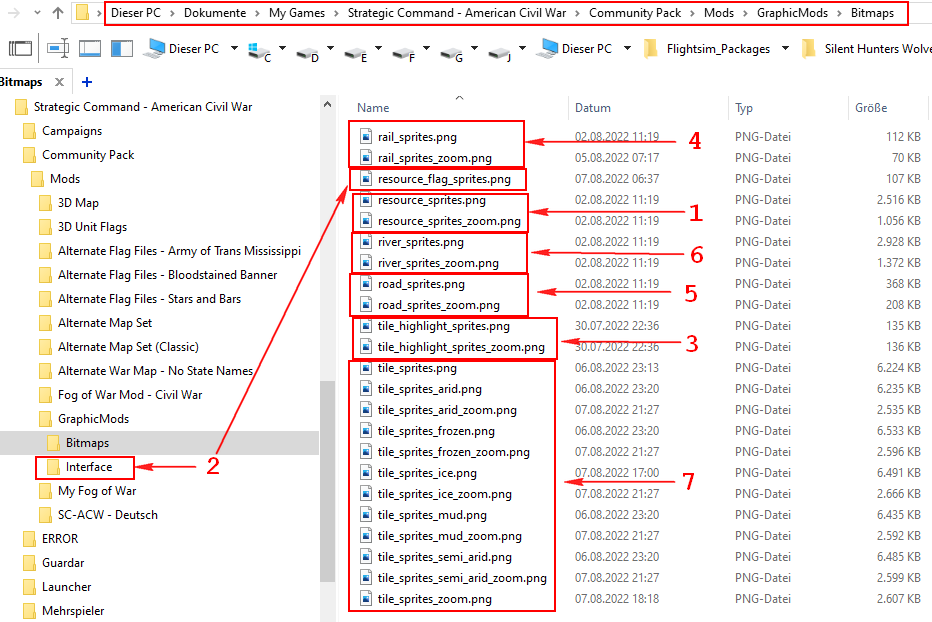Open drive G from the toolbar
The width and height of the screenshot is (932, 622).
click(452, 52)
